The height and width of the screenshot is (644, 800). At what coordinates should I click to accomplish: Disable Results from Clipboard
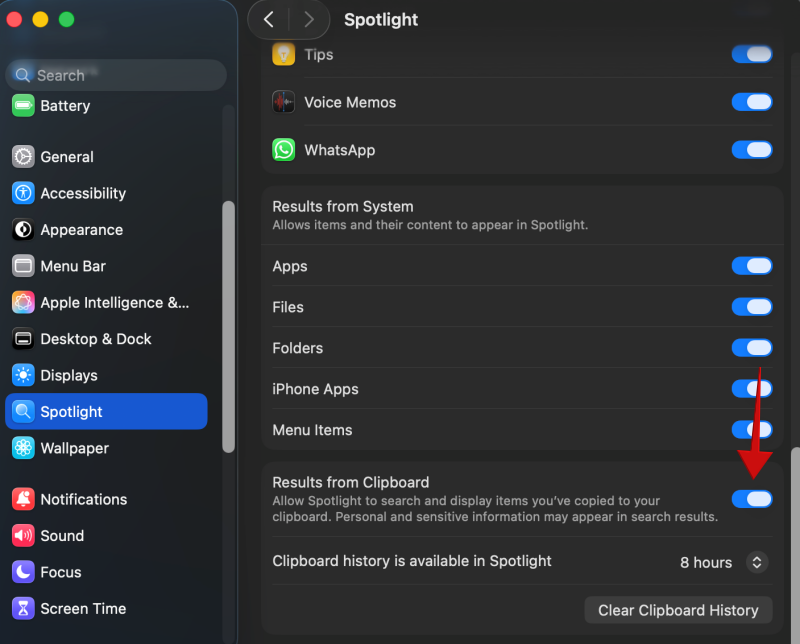click(x=752, y=499)
